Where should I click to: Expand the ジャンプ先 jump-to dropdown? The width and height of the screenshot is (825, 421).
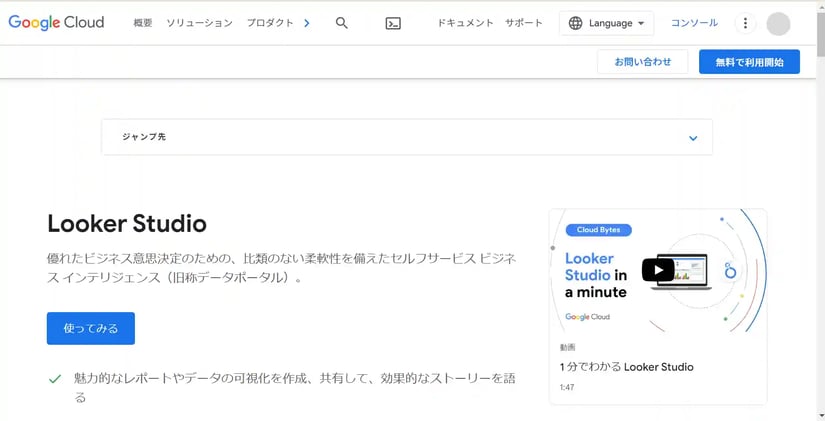pyautogui.click(x=407, y=137)
